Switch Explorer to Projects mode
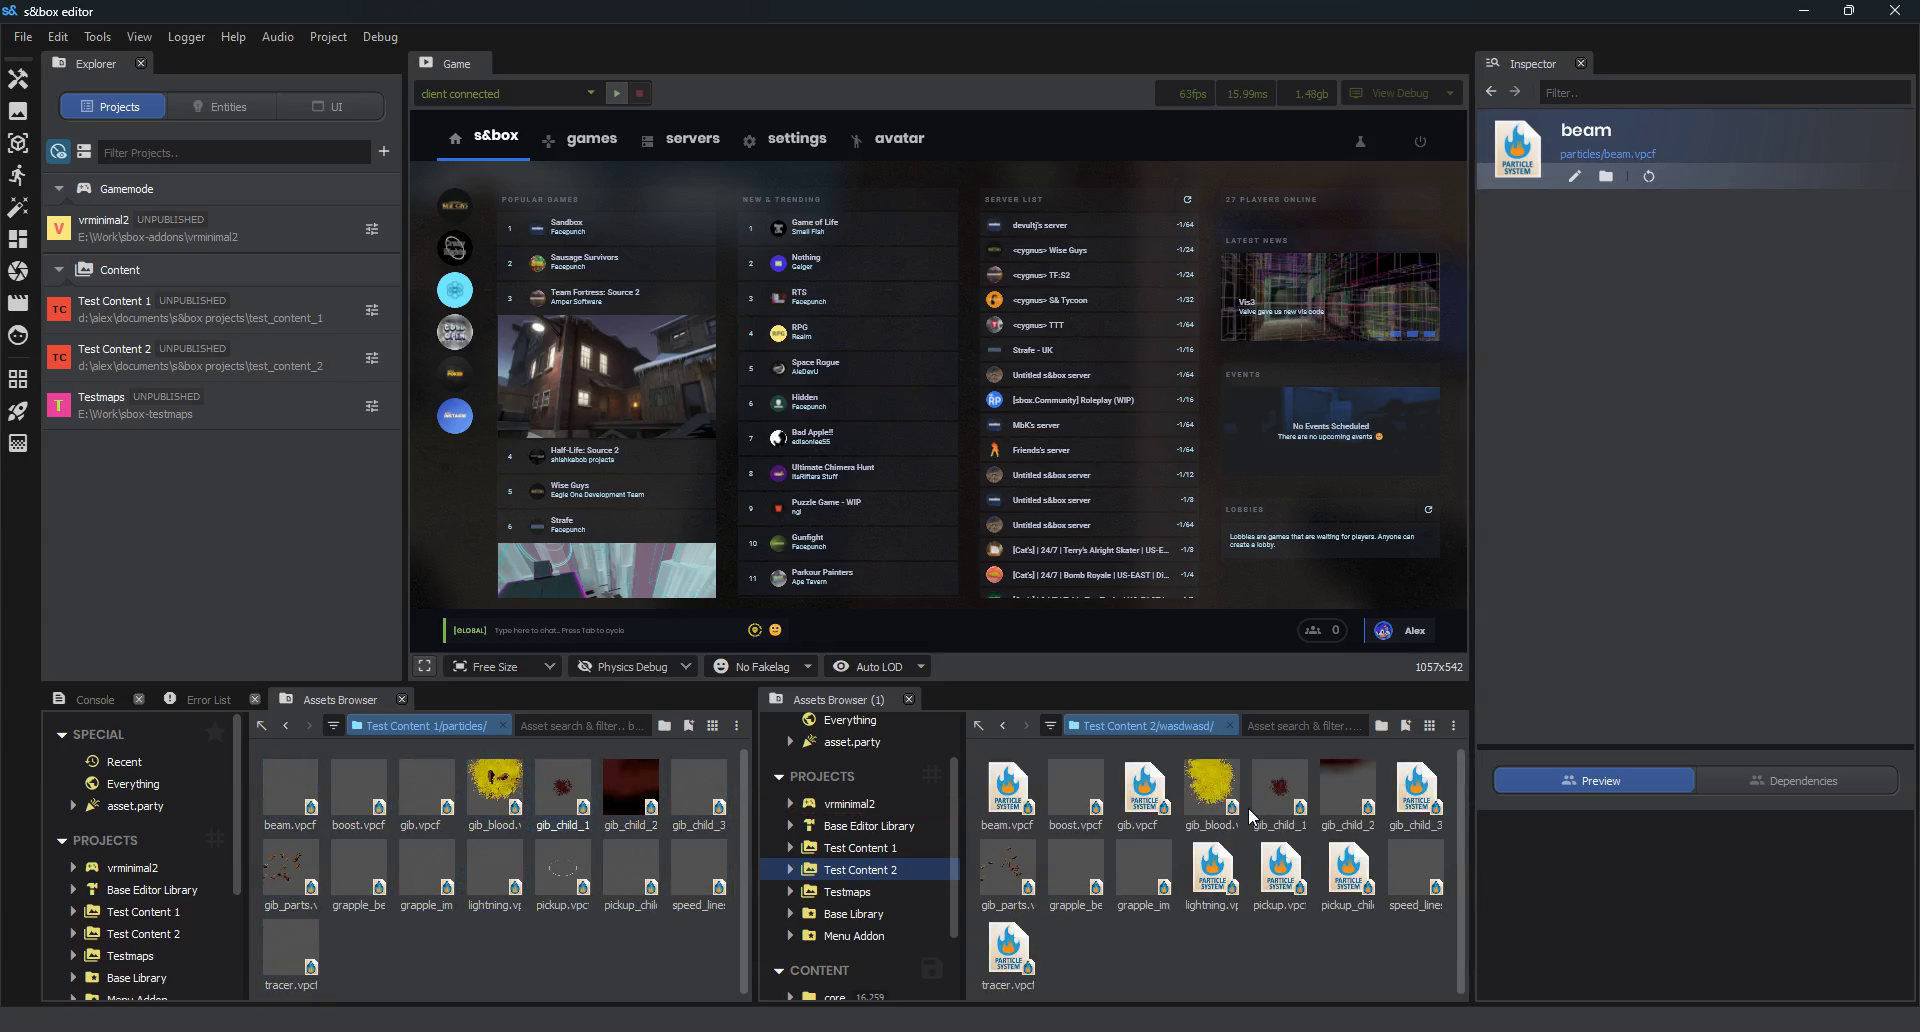This screenshot has width=1920, height=1032. (x=111, y=107)
